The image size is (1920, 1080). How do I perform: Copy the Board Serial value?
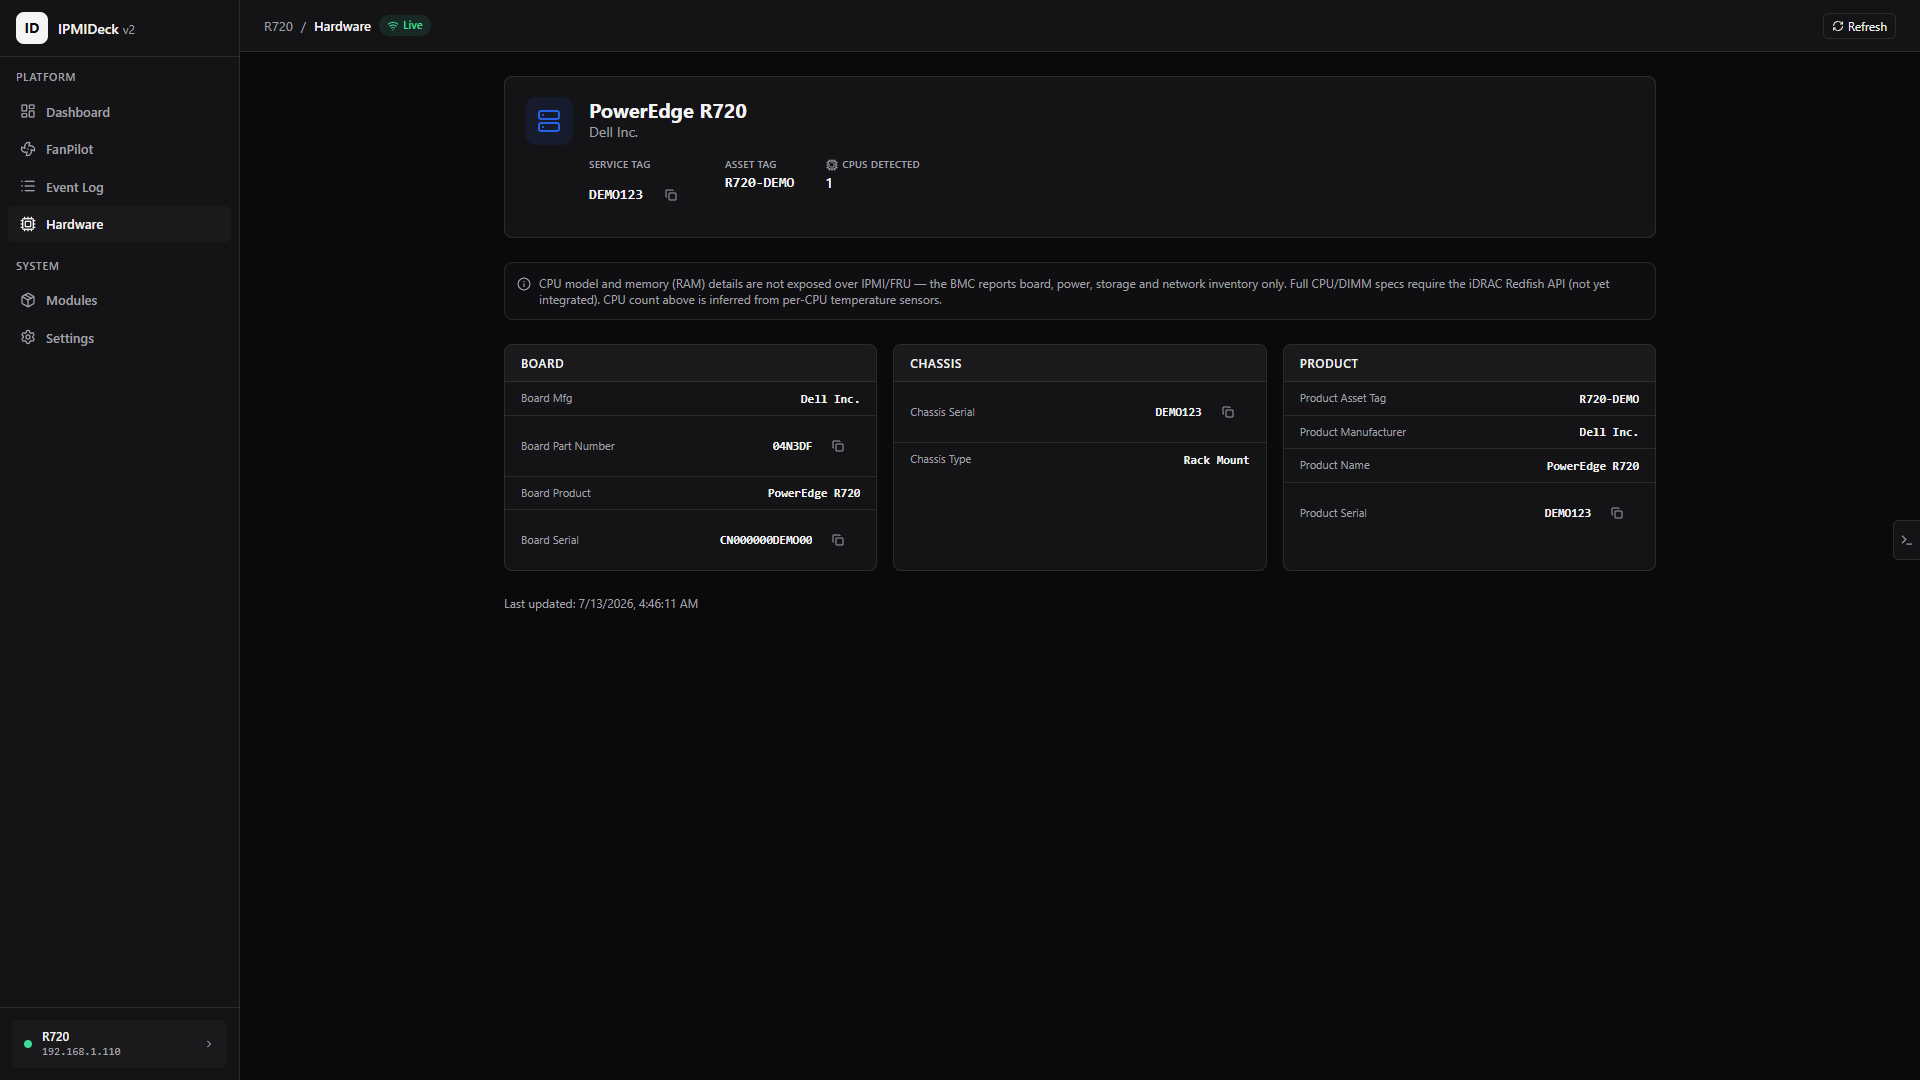[x=838, y=540]
